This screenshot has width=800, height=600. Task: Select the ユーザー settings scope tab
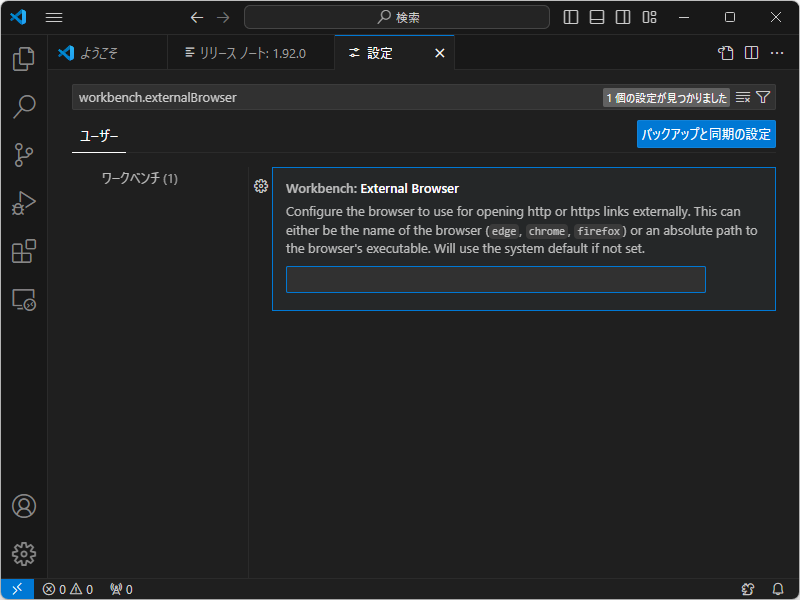point(99,136)
